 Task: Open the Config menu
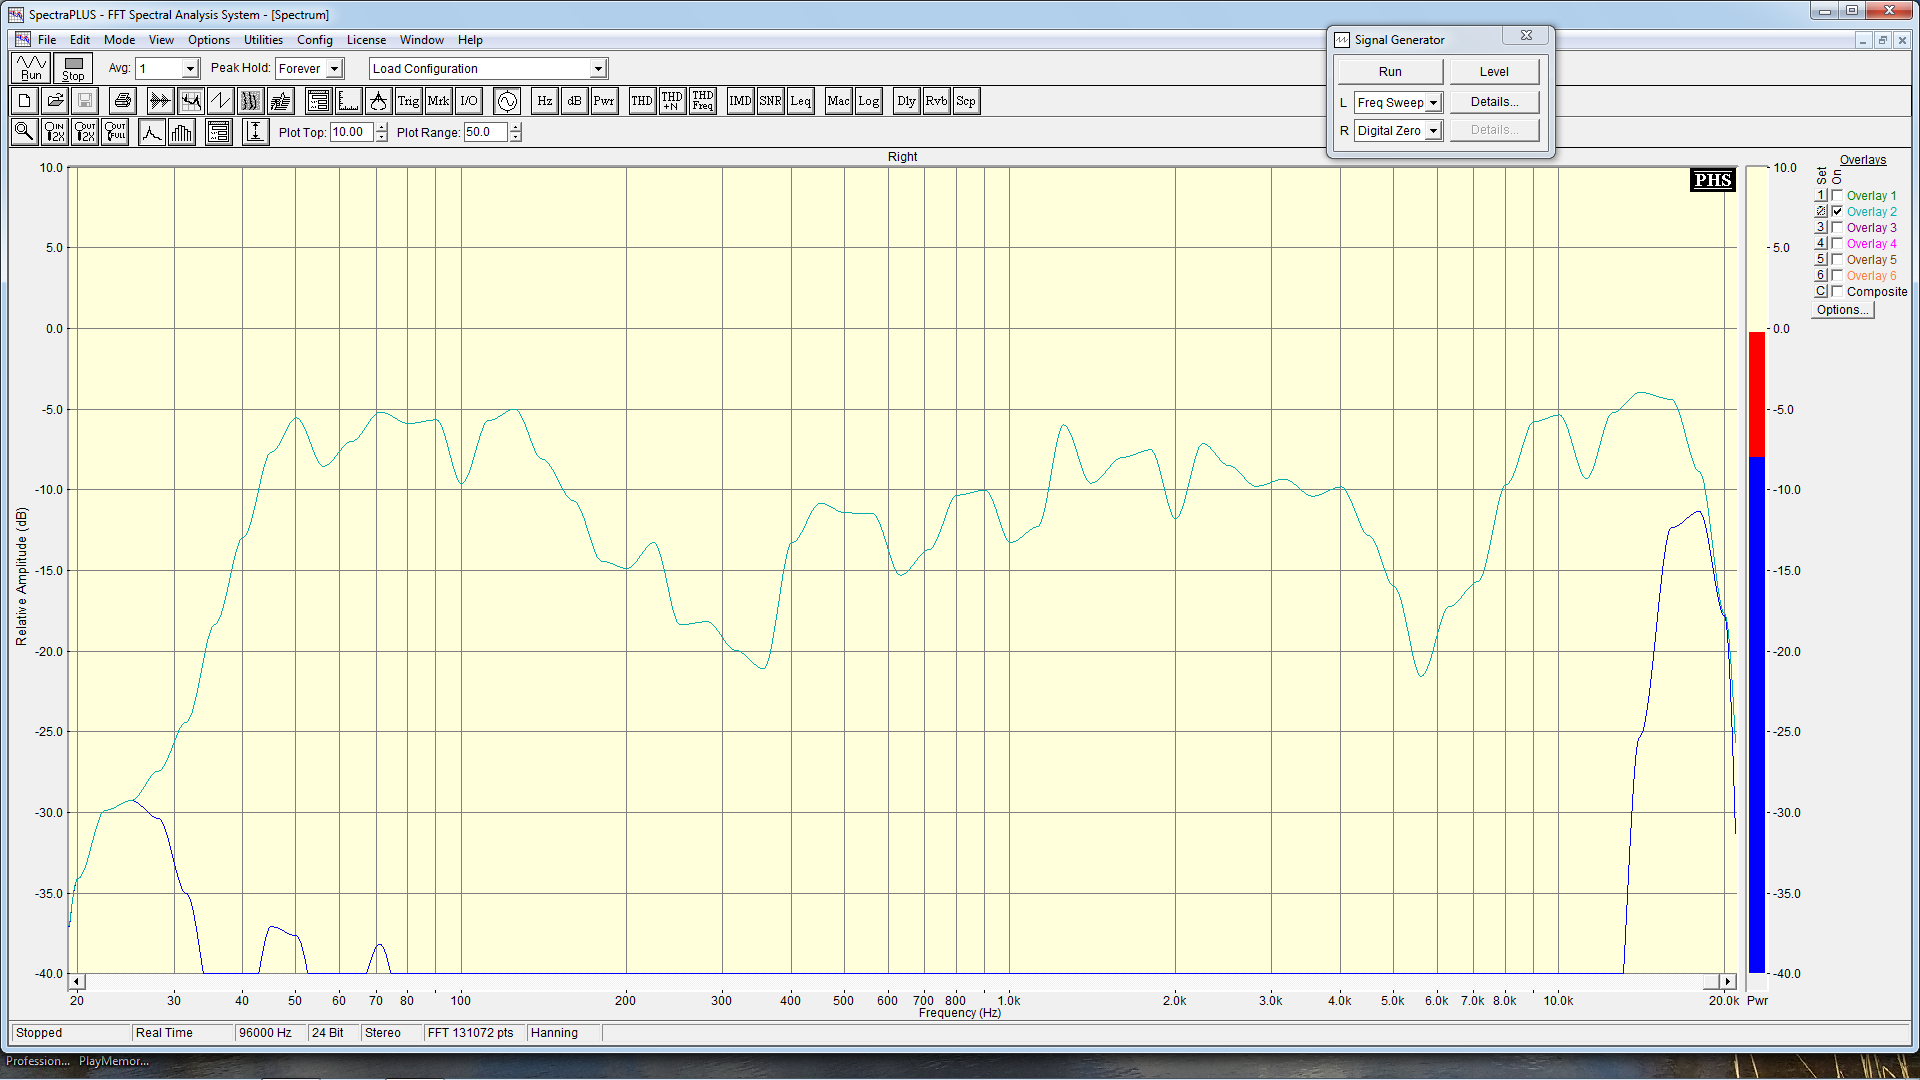[314, 40]
